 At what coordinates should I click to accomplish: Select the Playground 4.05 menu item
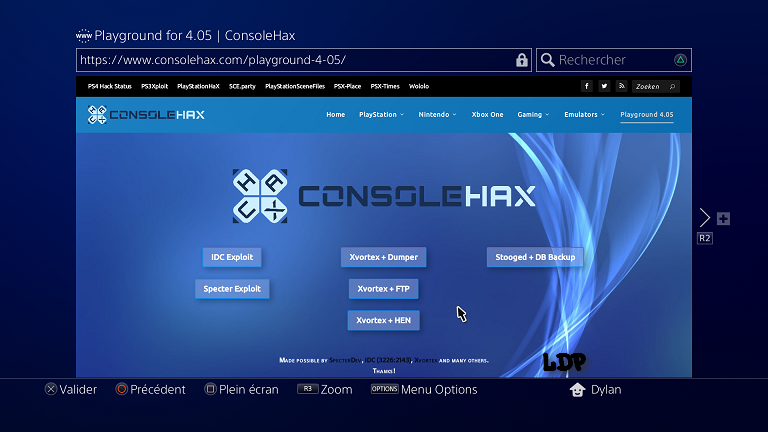pos(647,115)
